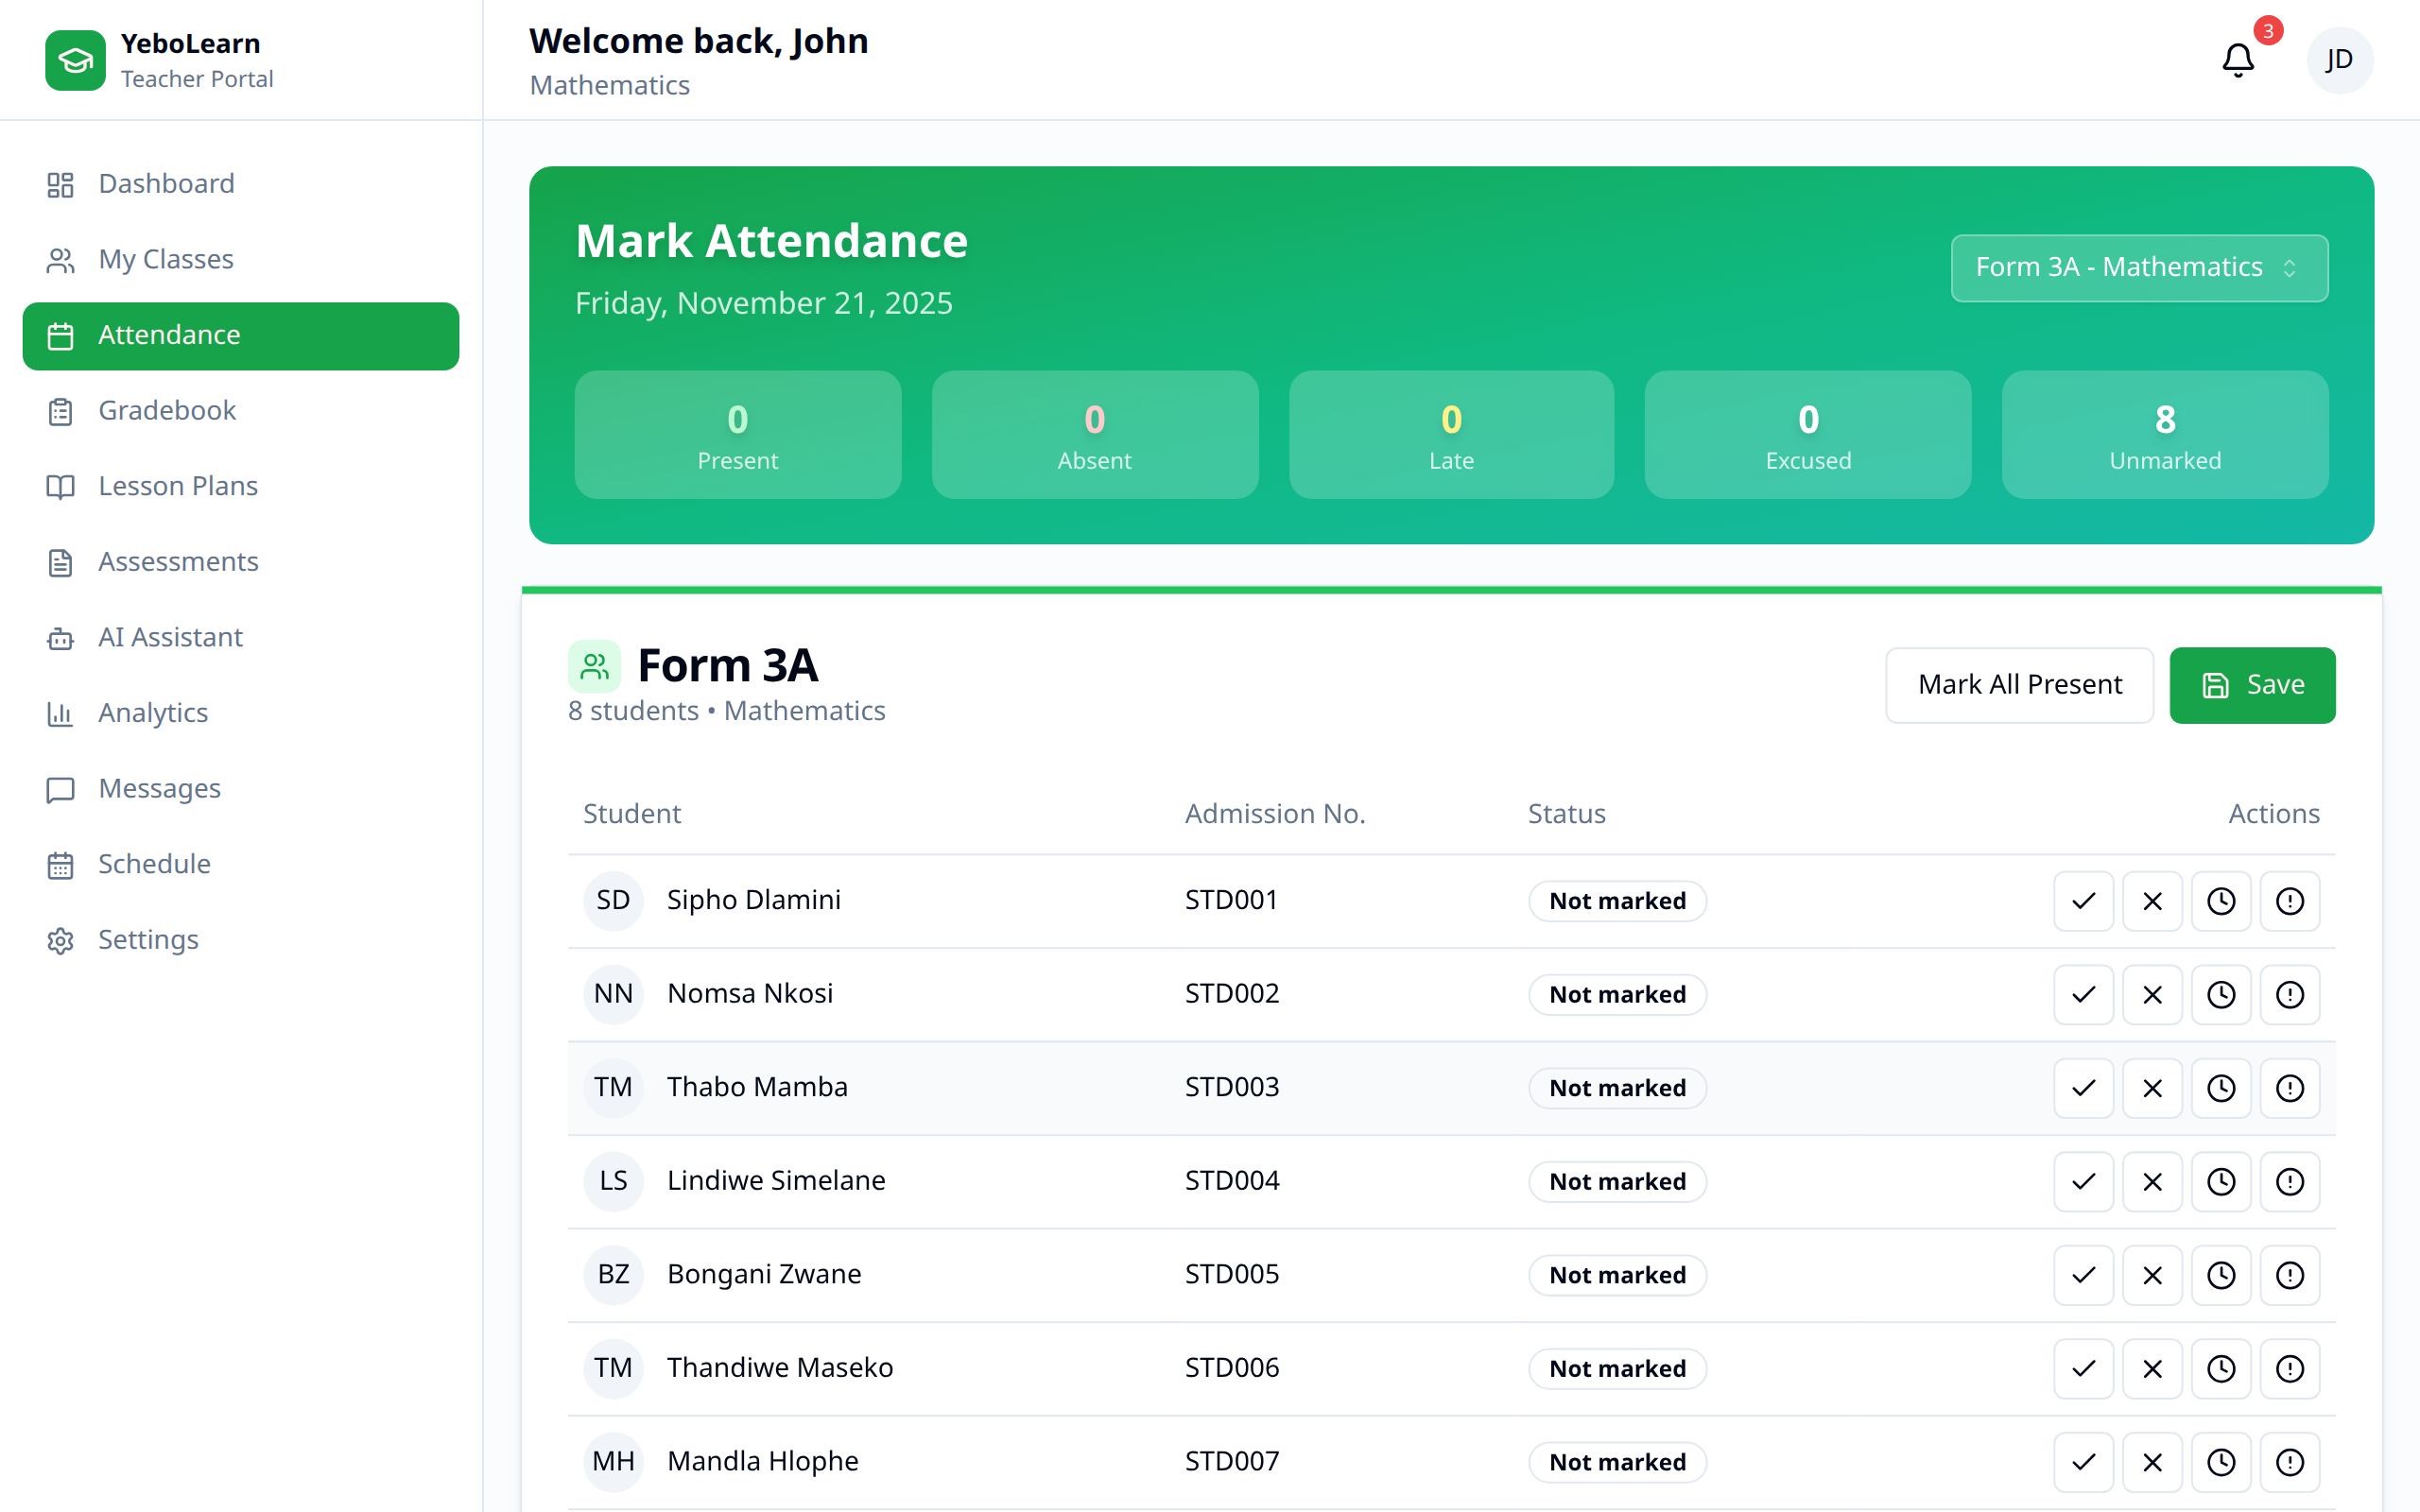Mark Sipho Dlamini as late
Image resolution: width=2420 pixels, height=1512 pixels.
point(2221,901)
